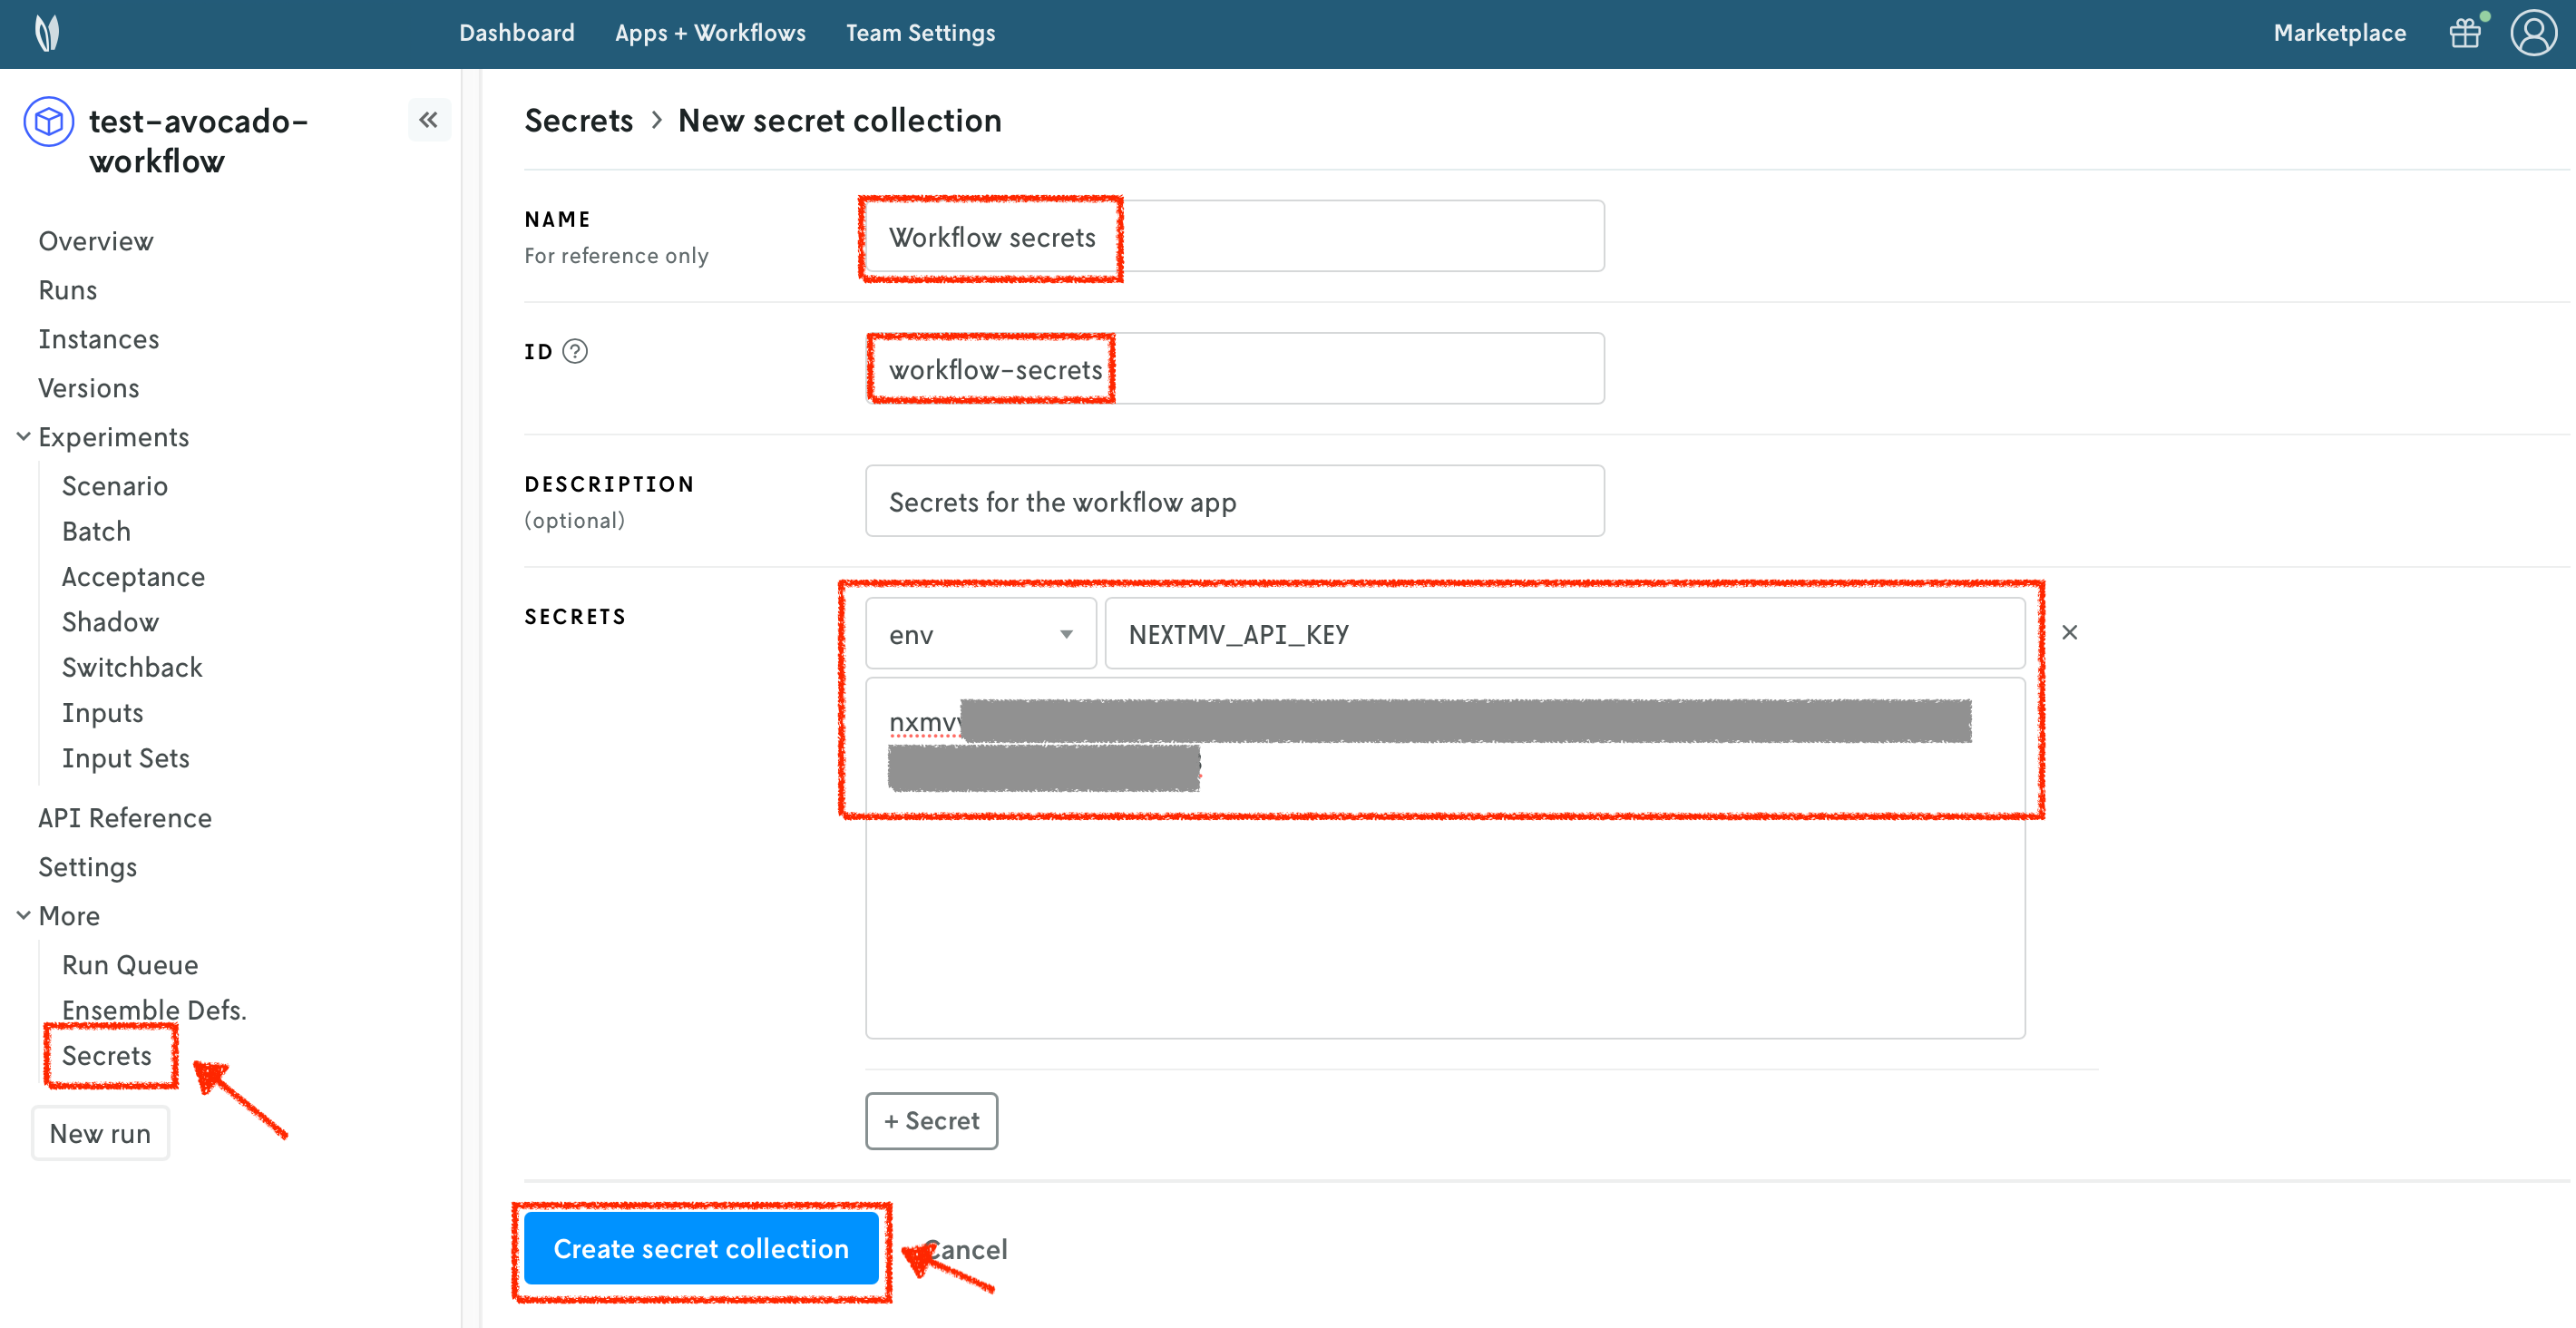Click Create secret collection button
This screenshot has height=1328, width=2576.
[701, 1248]
